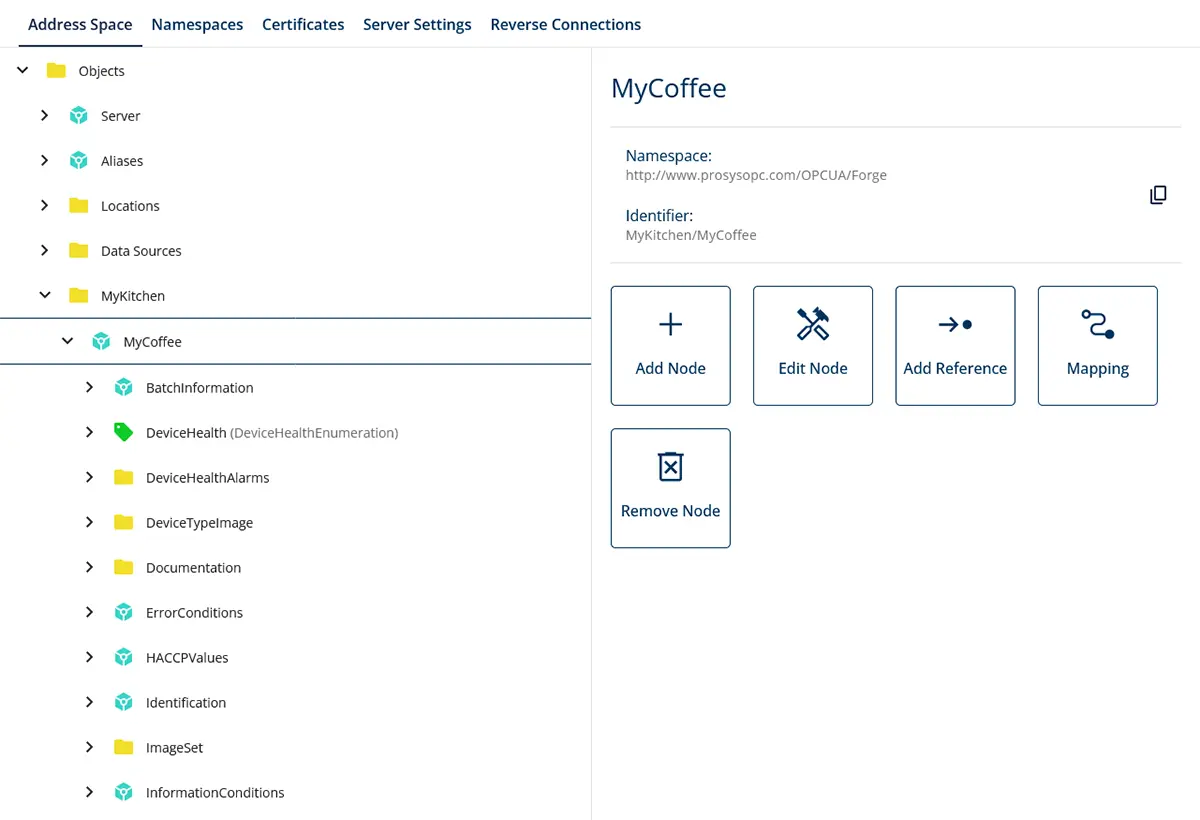The width and height of the screenshot is (1200, 820).
Task: Click the Server object cube icon
Action: [x=79, y=116]
